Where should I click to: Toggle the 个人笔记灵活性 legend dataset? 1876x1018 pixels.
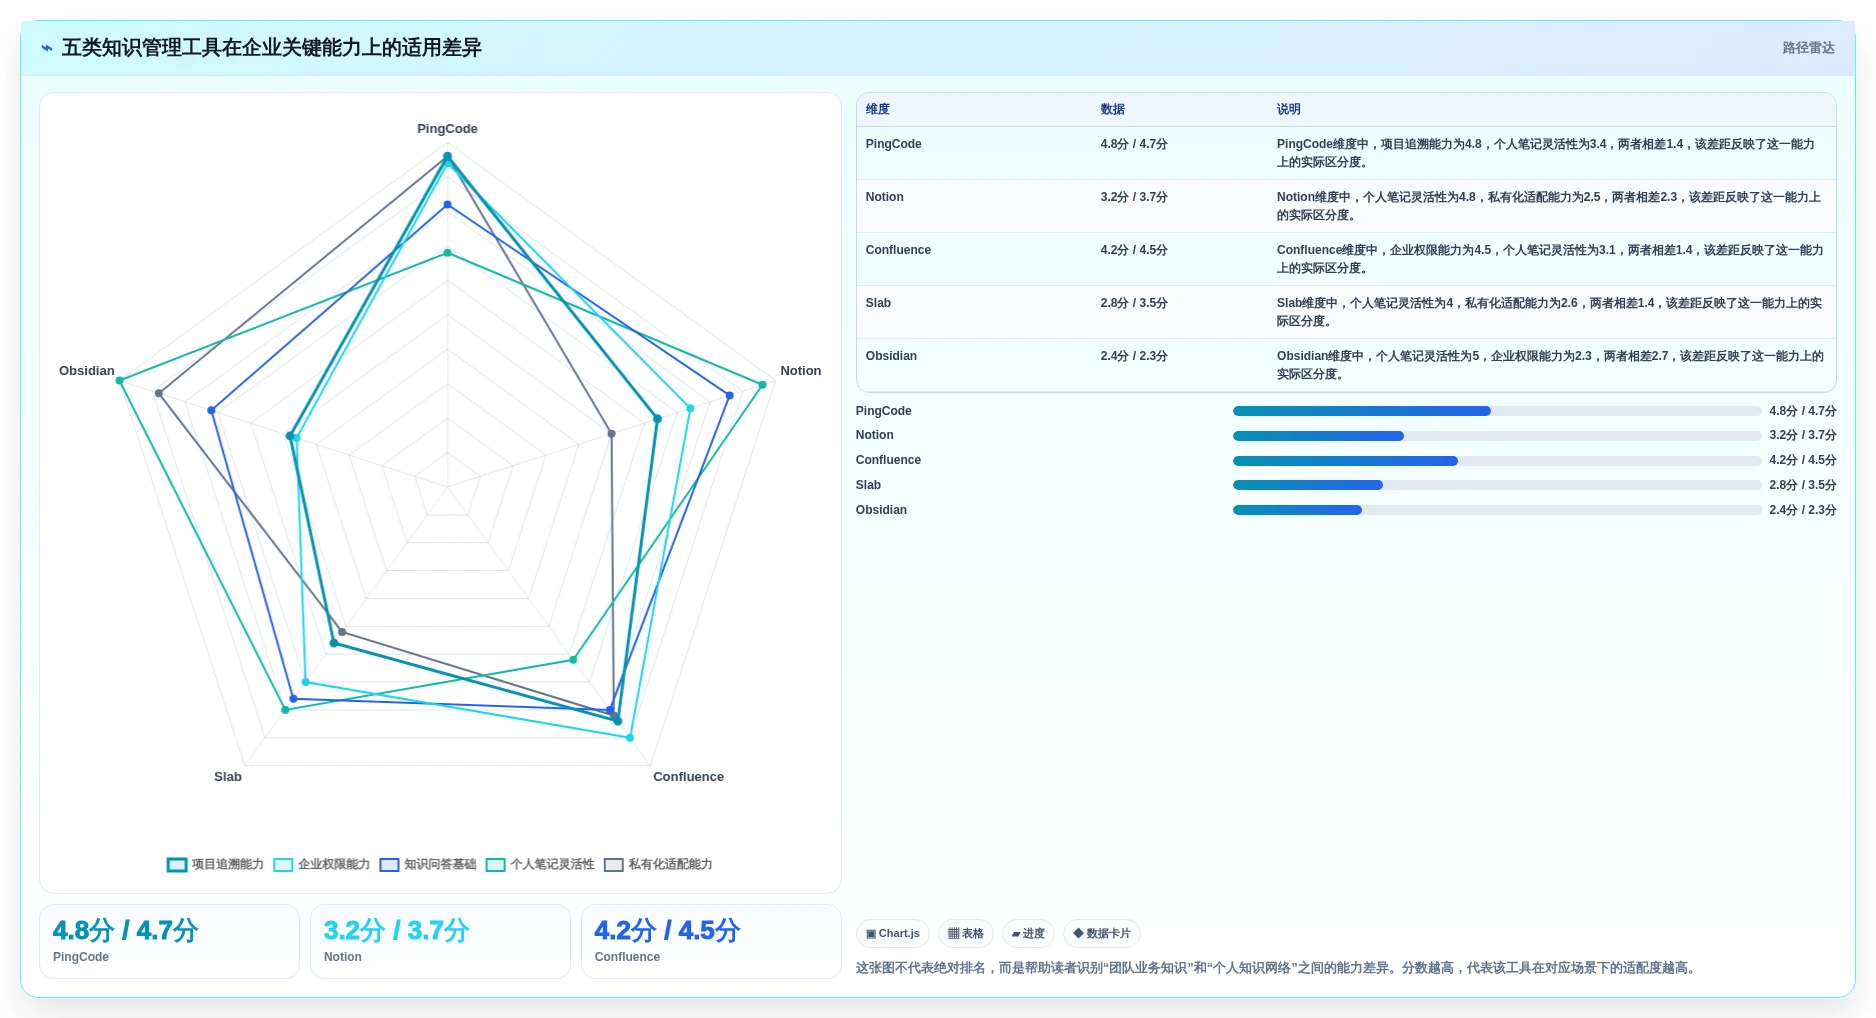tap(540, 864)
